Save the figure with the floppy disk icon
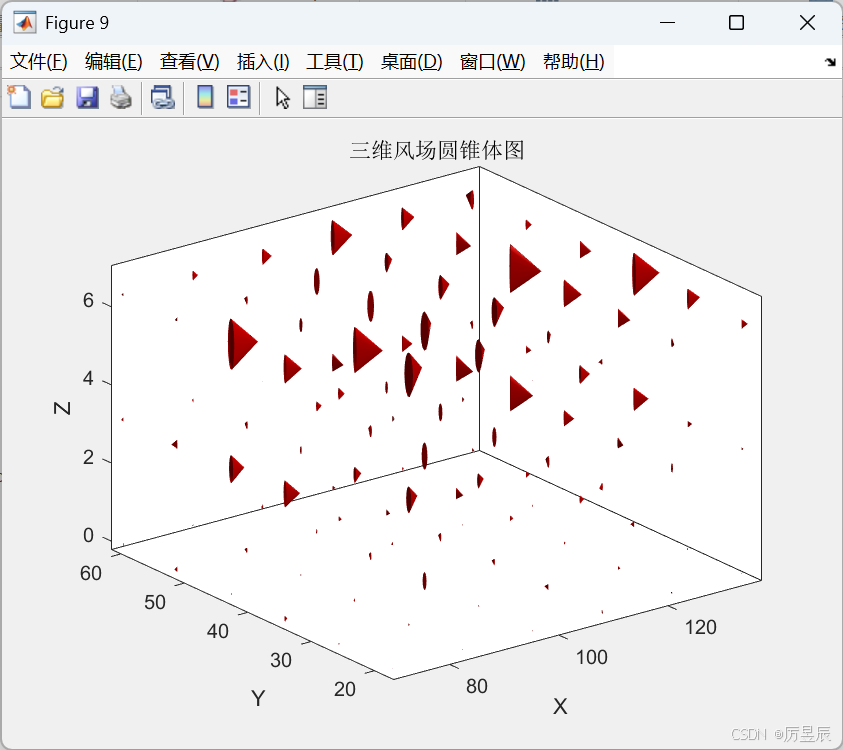Screen dimensions: 843x750 pyautogui.click(x=87, y=97)
